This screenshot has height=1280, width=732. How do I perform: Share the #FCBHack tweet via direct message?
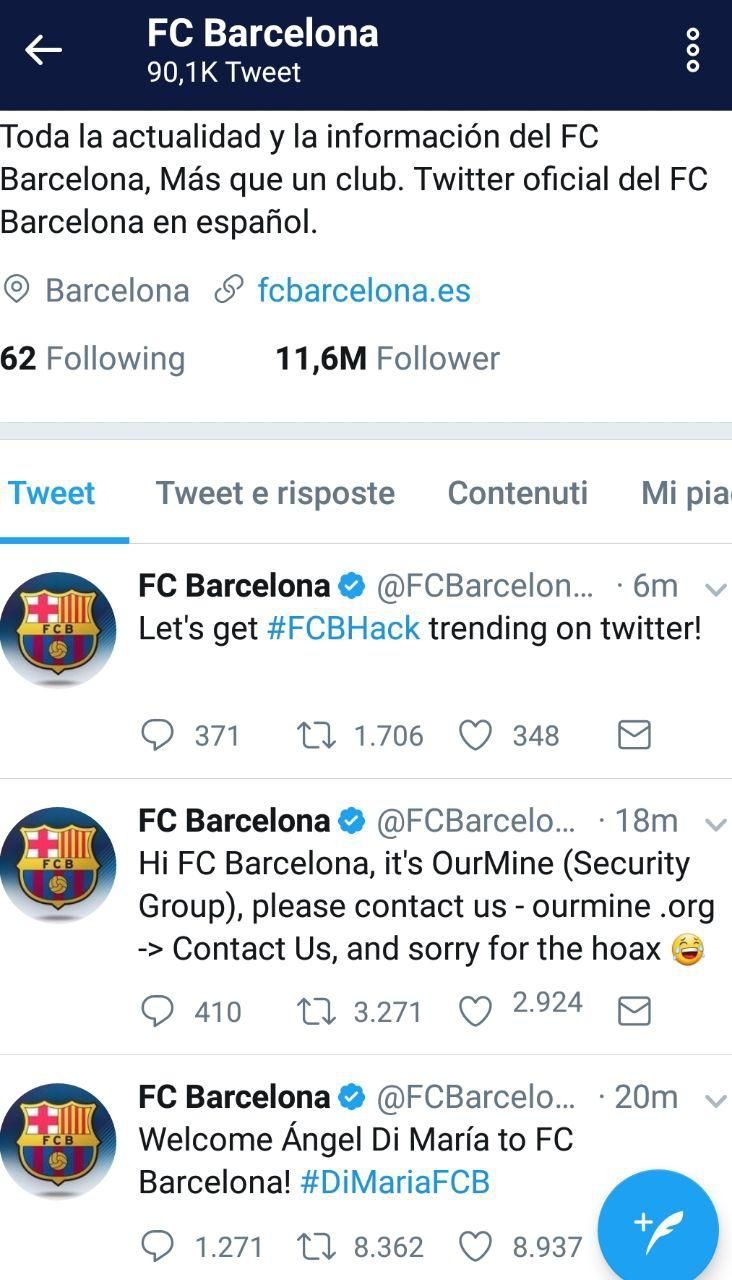coord(634,735)
